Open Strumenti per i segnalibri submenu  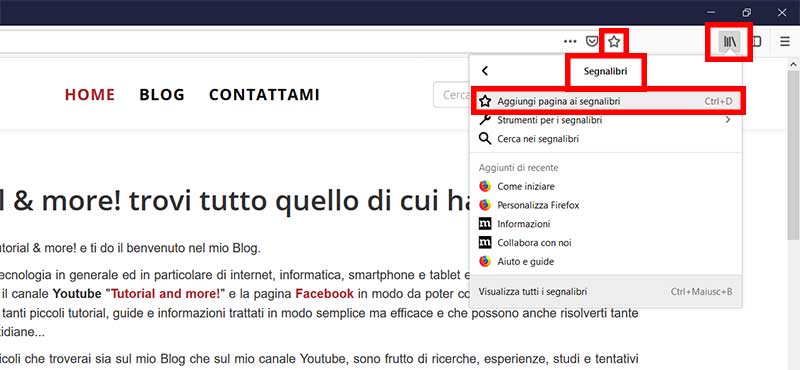(606, 120)
